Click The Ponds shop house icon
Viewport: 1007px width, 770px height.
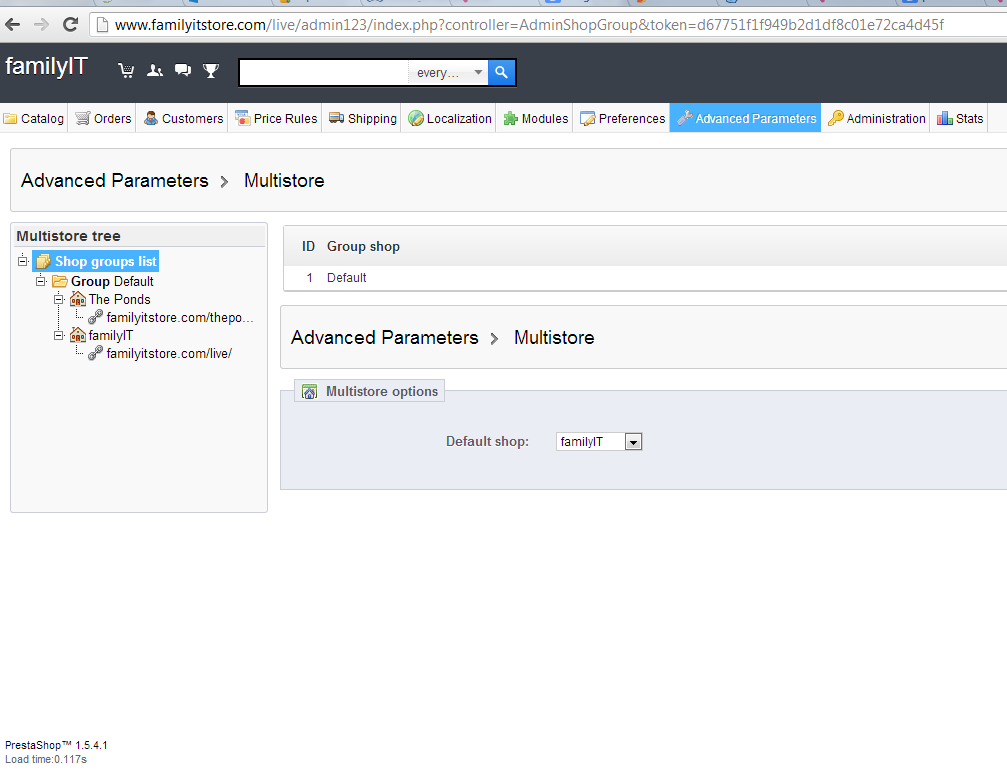coord(78,299)
